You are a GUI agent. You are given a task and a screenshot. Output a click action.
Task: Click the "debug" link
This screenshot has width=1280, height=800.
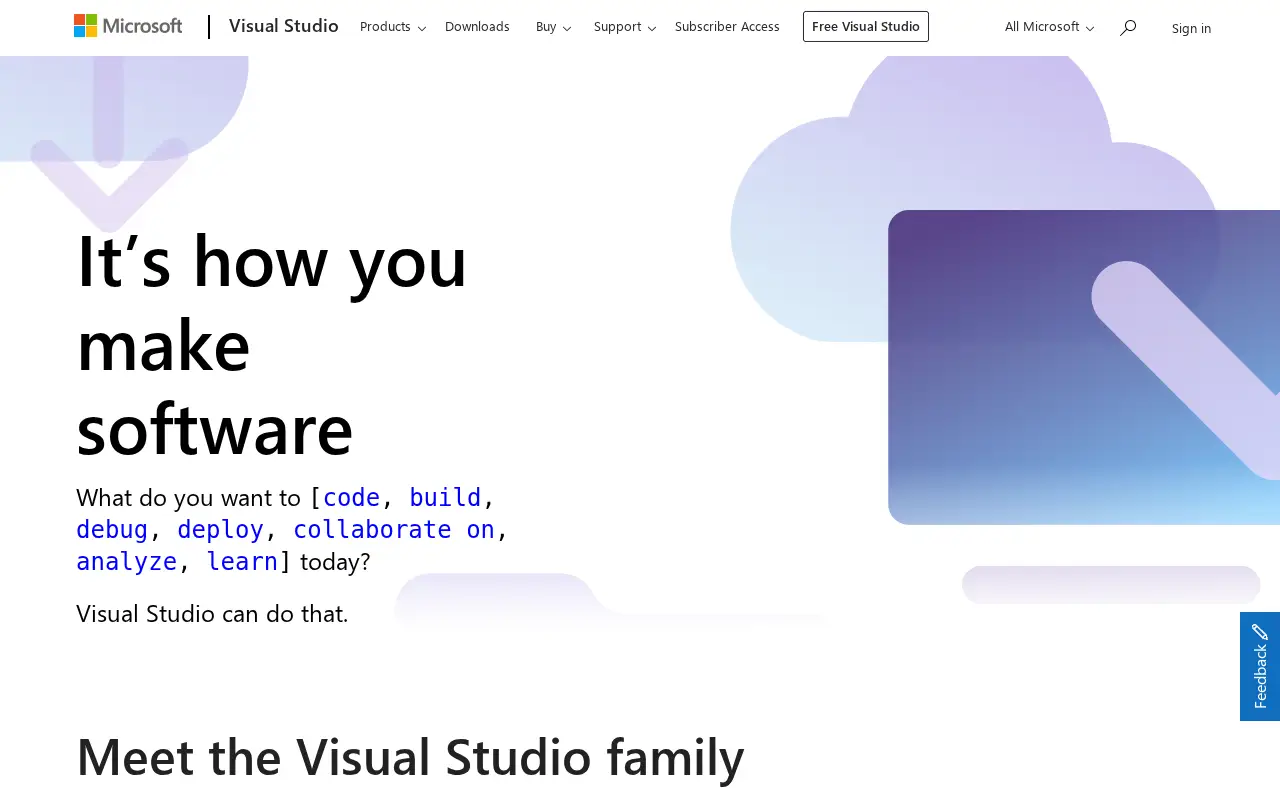click(112, 529)
